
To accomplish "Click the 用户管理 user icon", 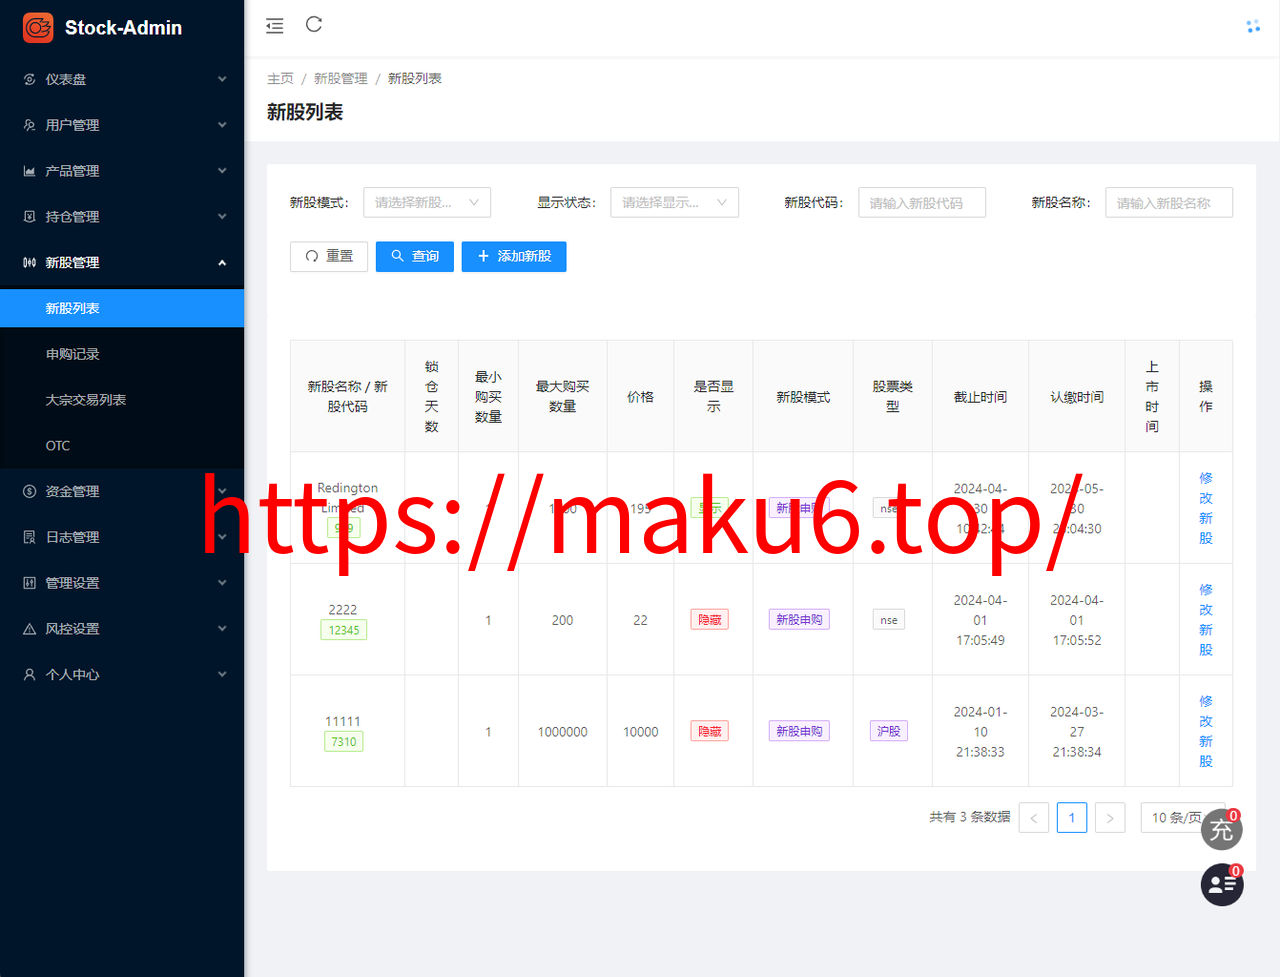I will 29,125.
